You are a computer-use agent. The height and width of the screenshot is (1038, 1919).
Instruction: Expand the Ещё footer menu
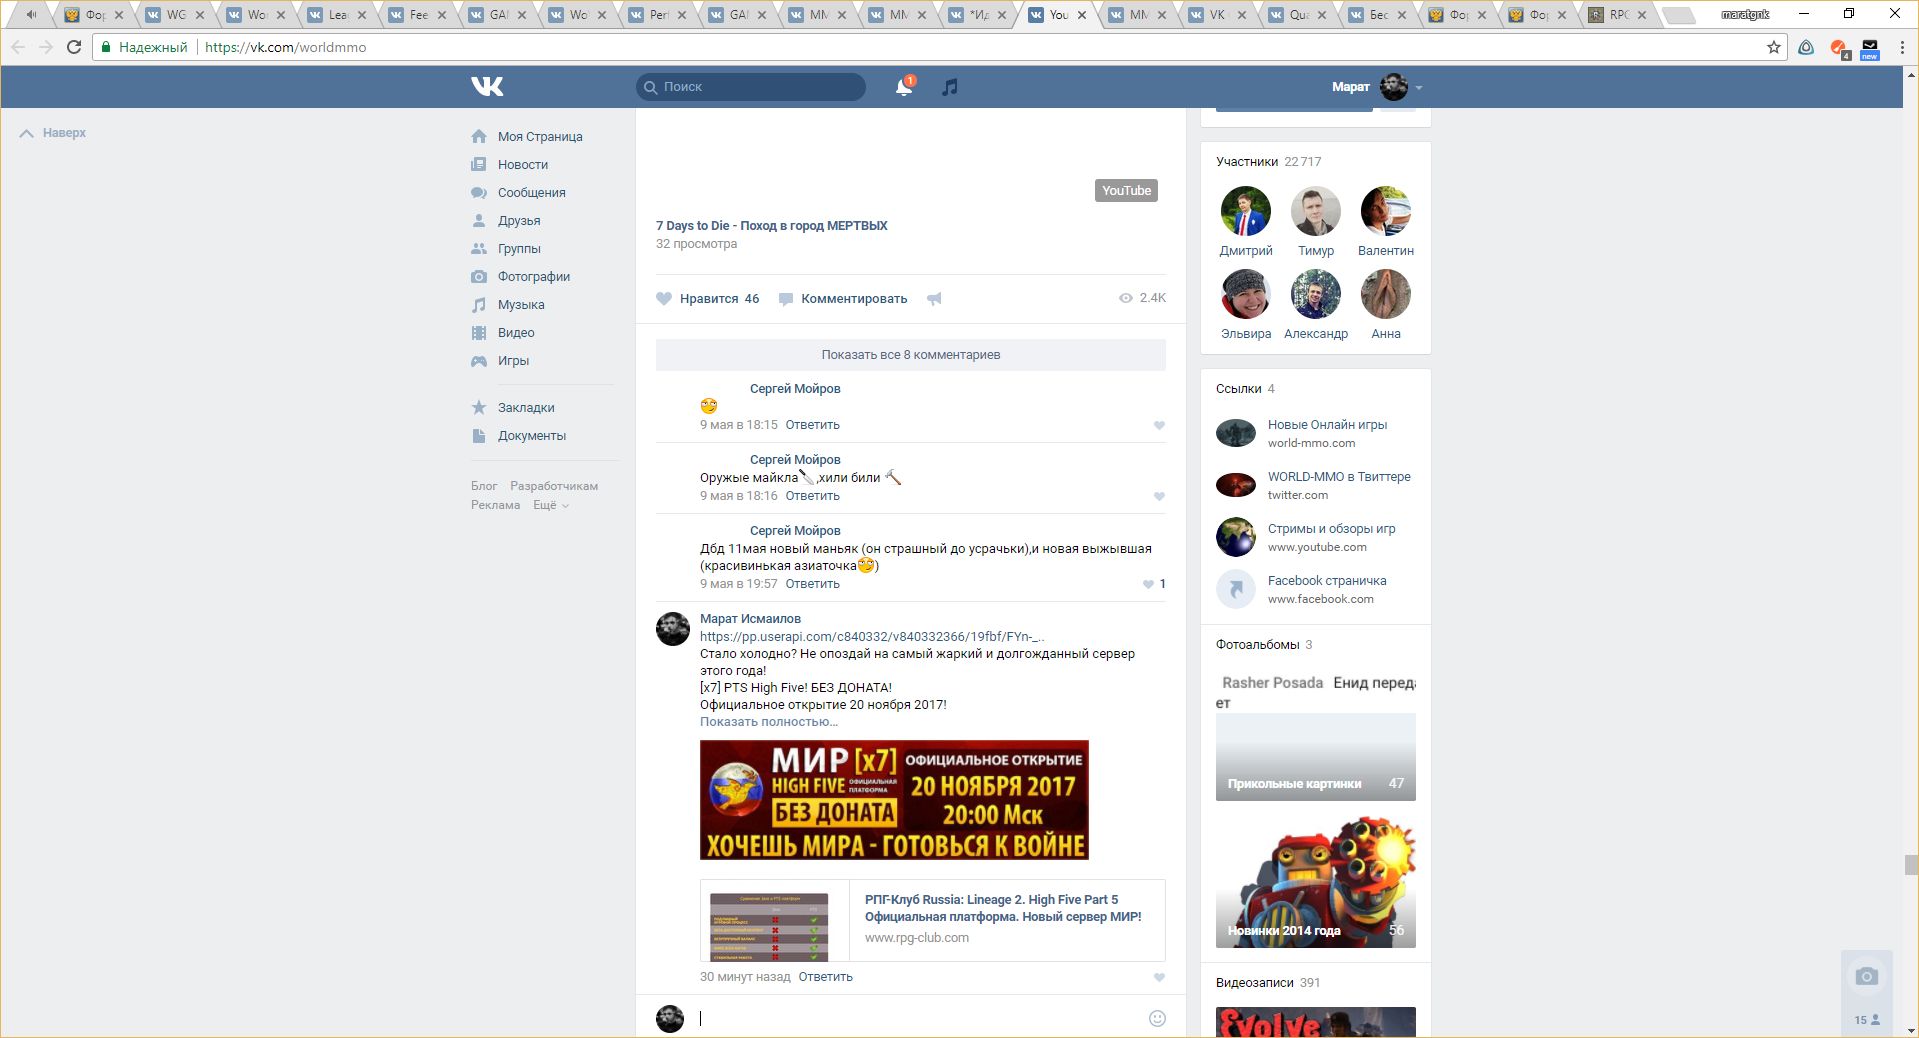(551, 505)
